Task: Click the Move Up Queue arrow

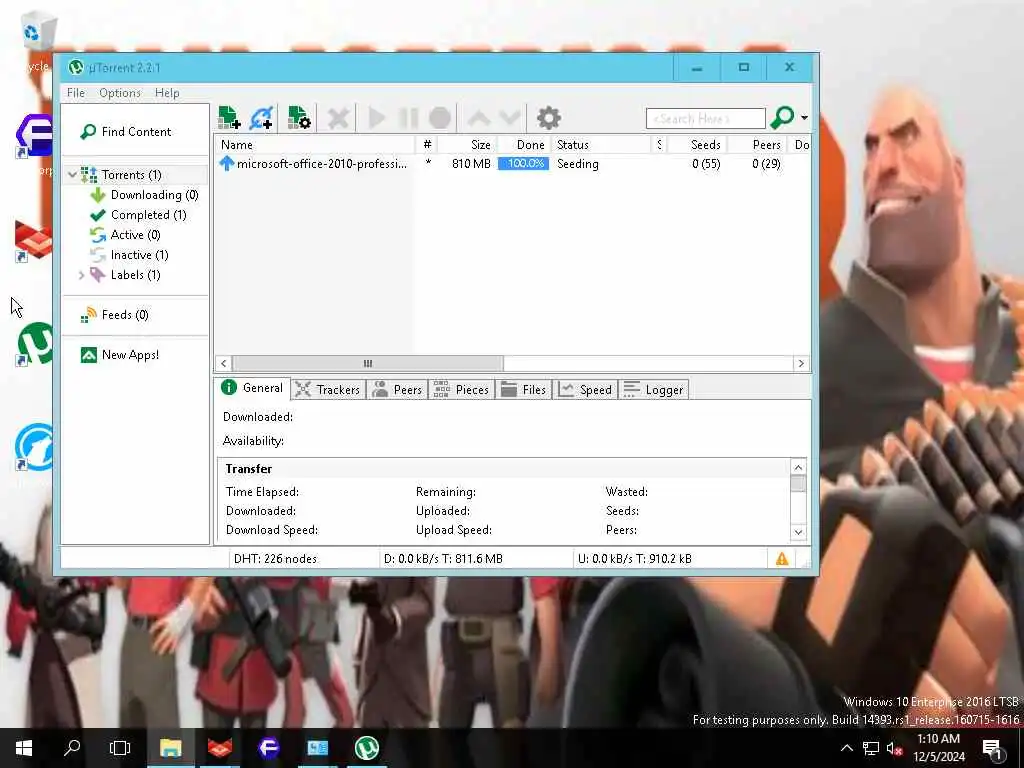Action: pyautogui.click(x=478, y=118)
